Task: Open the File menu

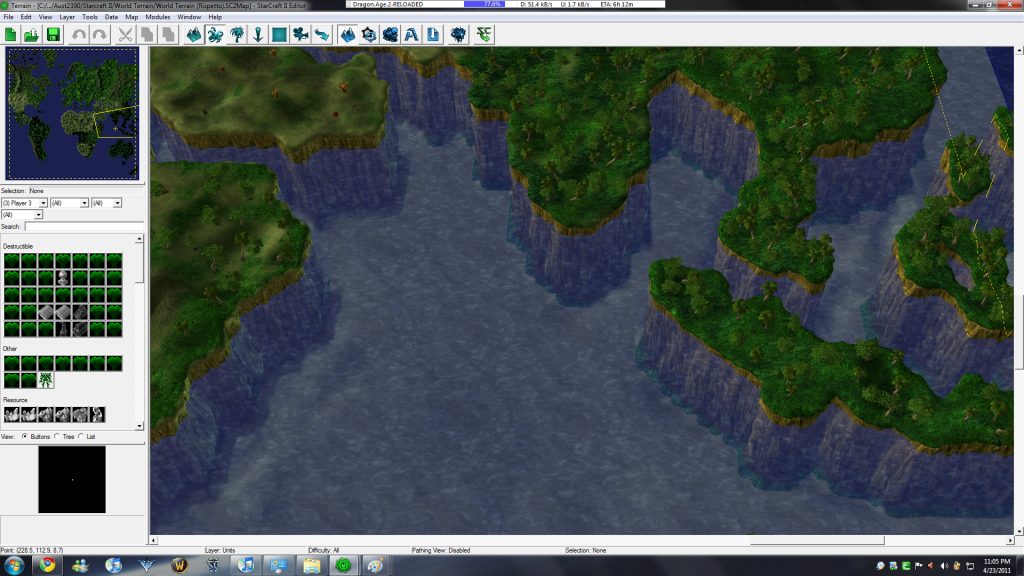Action: point(8,17)
